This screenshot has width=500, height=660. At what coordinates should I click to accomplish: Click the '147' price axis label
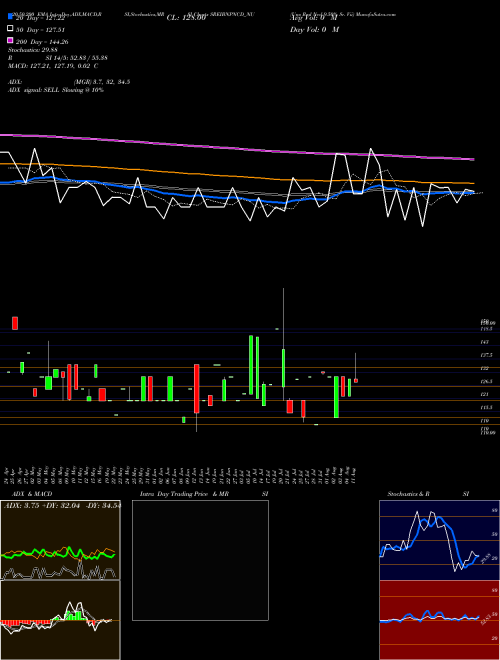484,343
